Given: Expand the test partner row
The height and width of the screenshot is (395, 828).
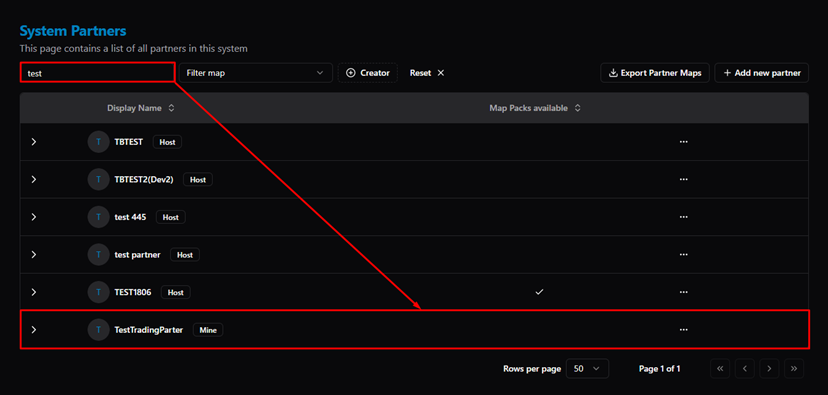Looking at the screenshot, I should 34,255.
